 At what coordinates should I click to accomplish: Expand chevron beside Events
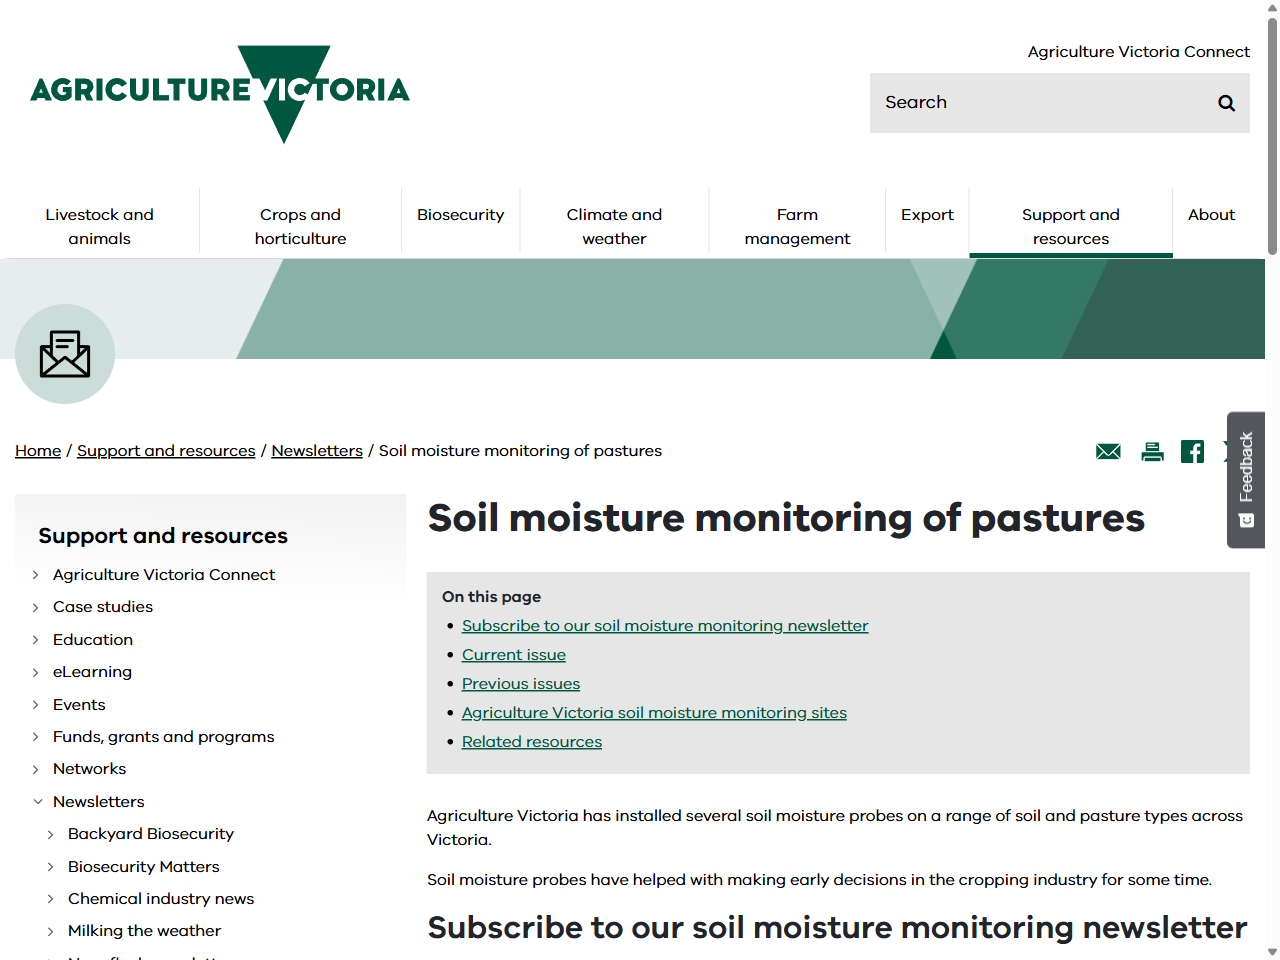coord(36,705)
